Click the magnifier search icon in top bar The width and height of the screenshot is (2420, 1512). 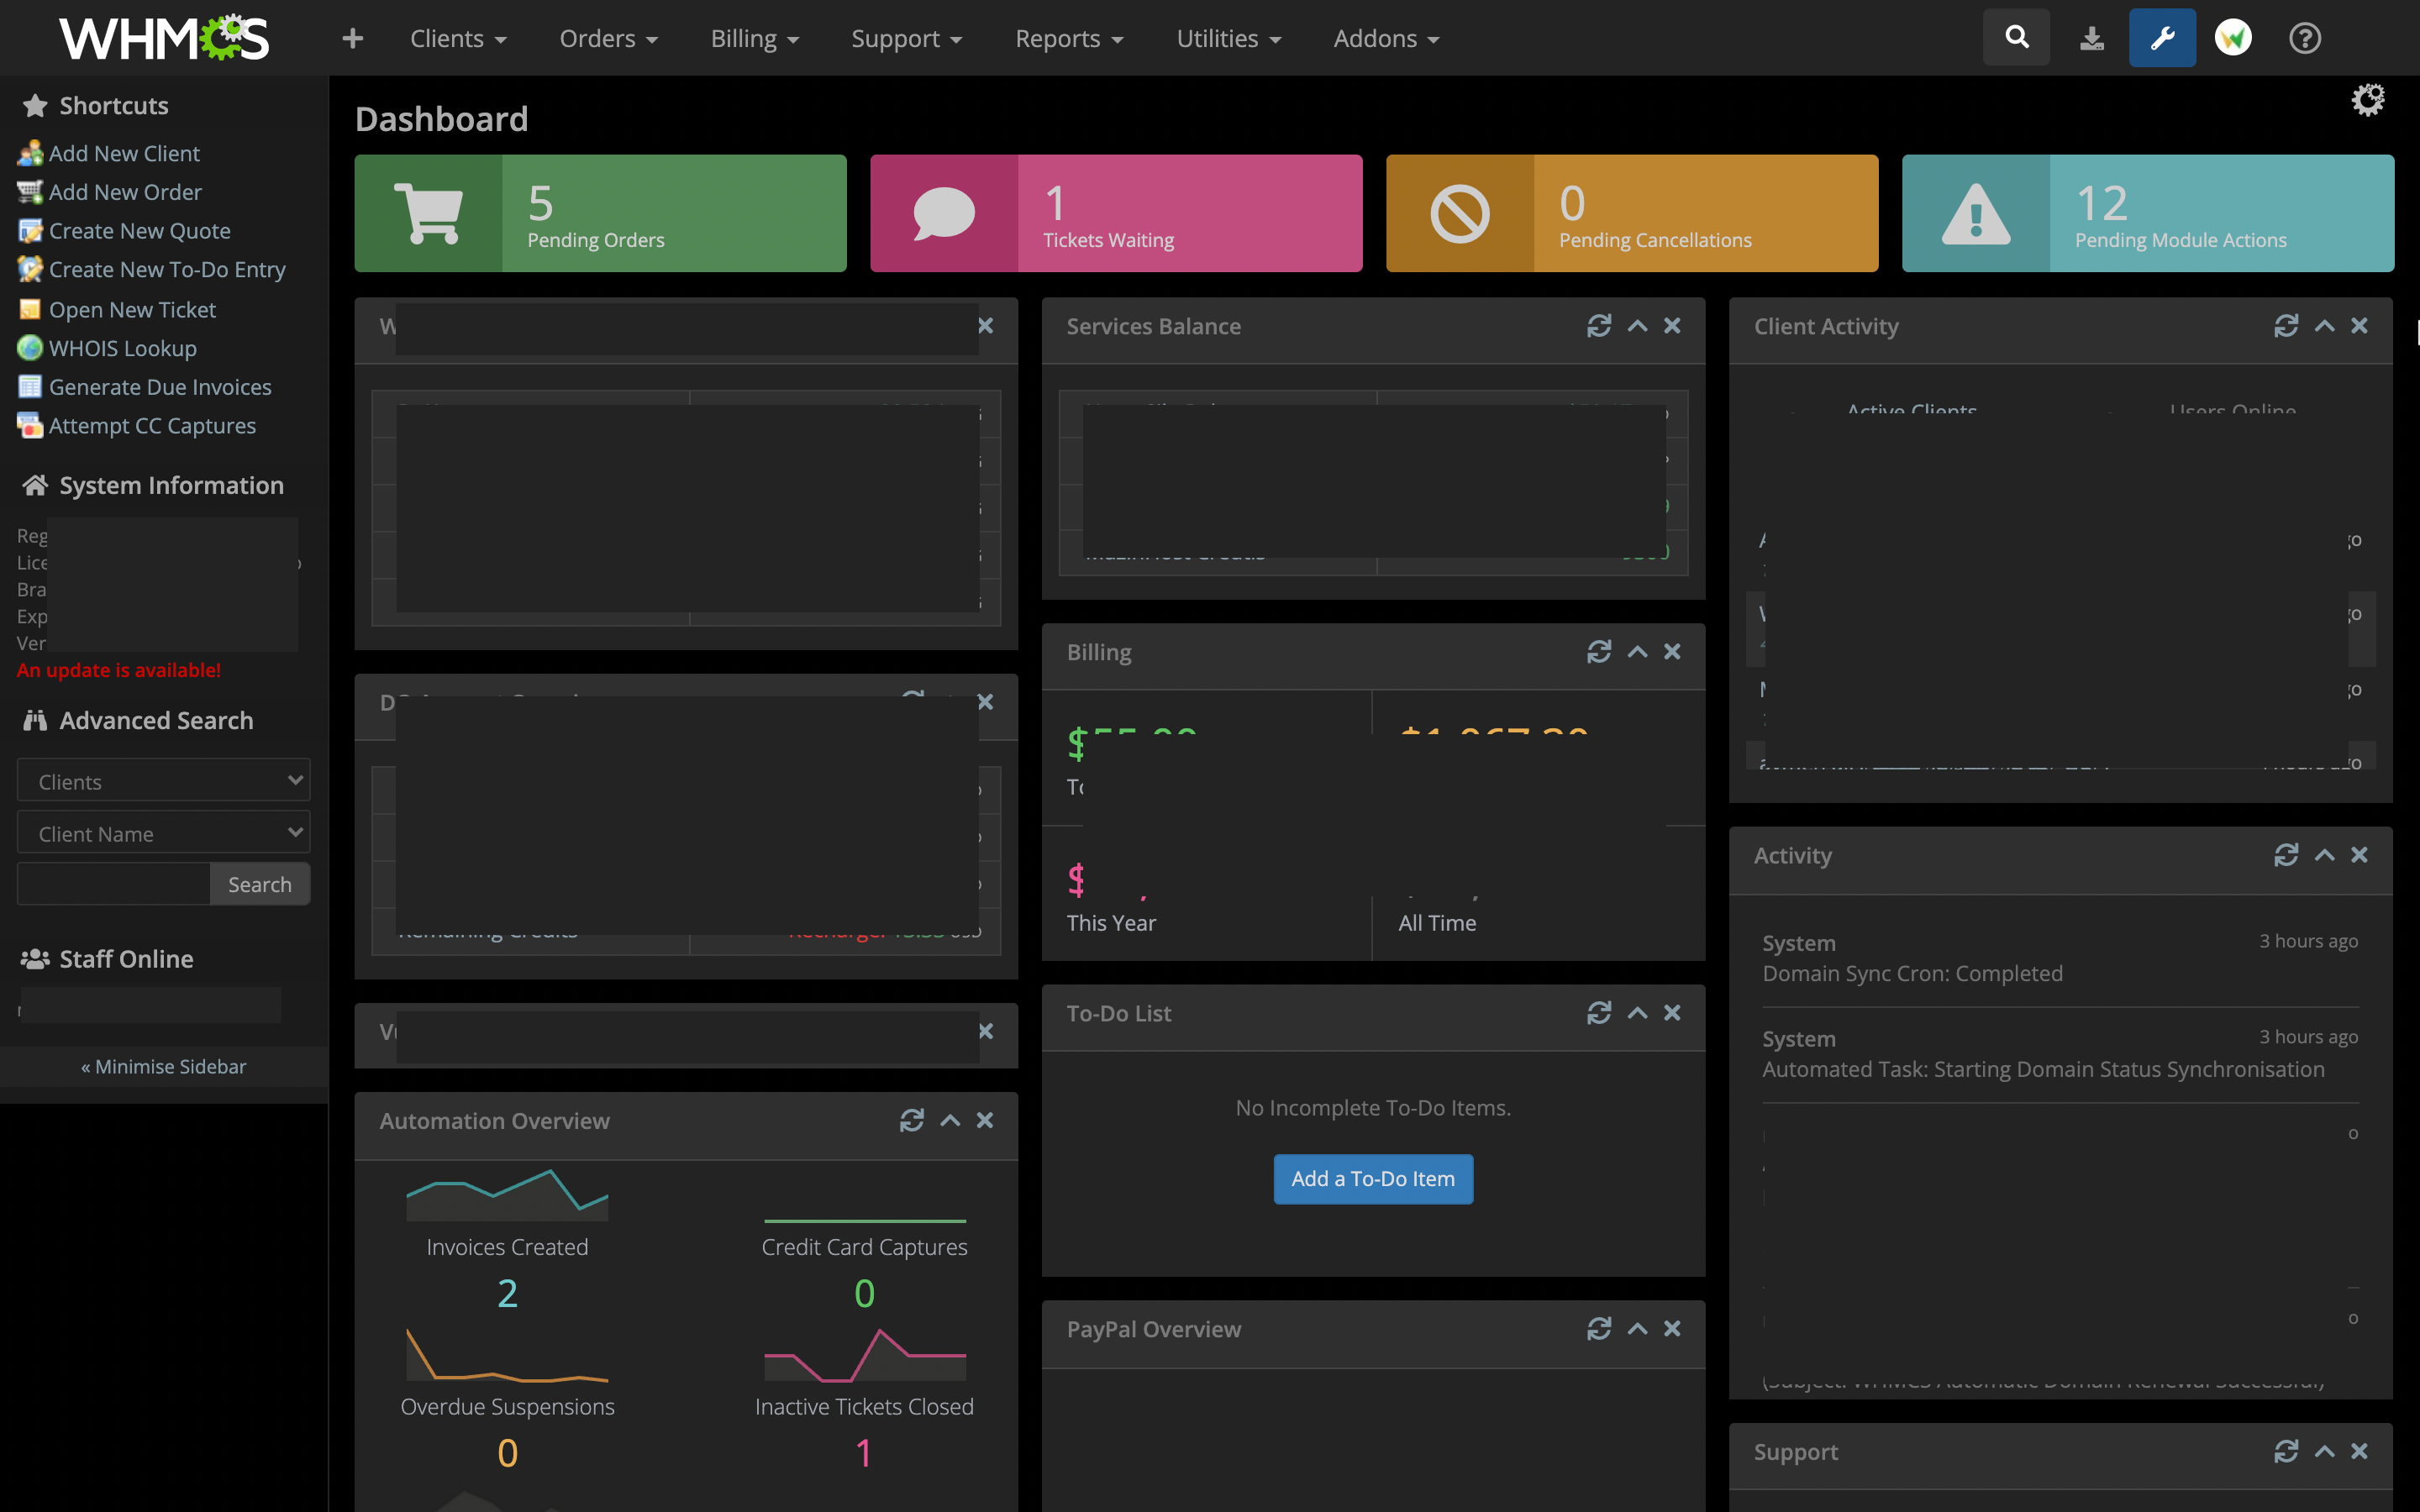click(x=2016, y=38)
